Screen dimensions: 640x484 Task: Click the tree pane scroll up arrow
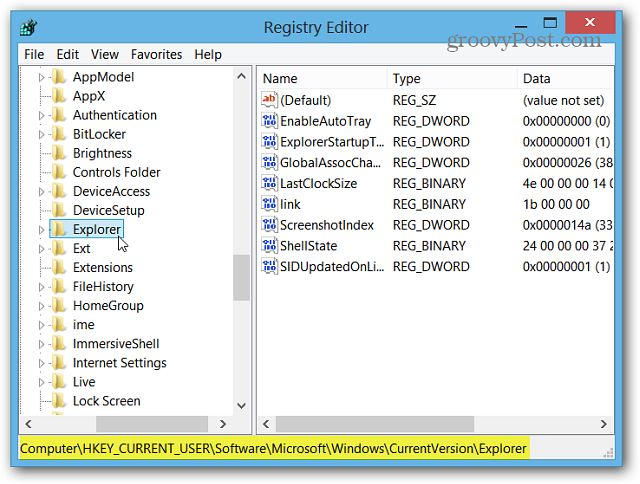tap(242, 76)
